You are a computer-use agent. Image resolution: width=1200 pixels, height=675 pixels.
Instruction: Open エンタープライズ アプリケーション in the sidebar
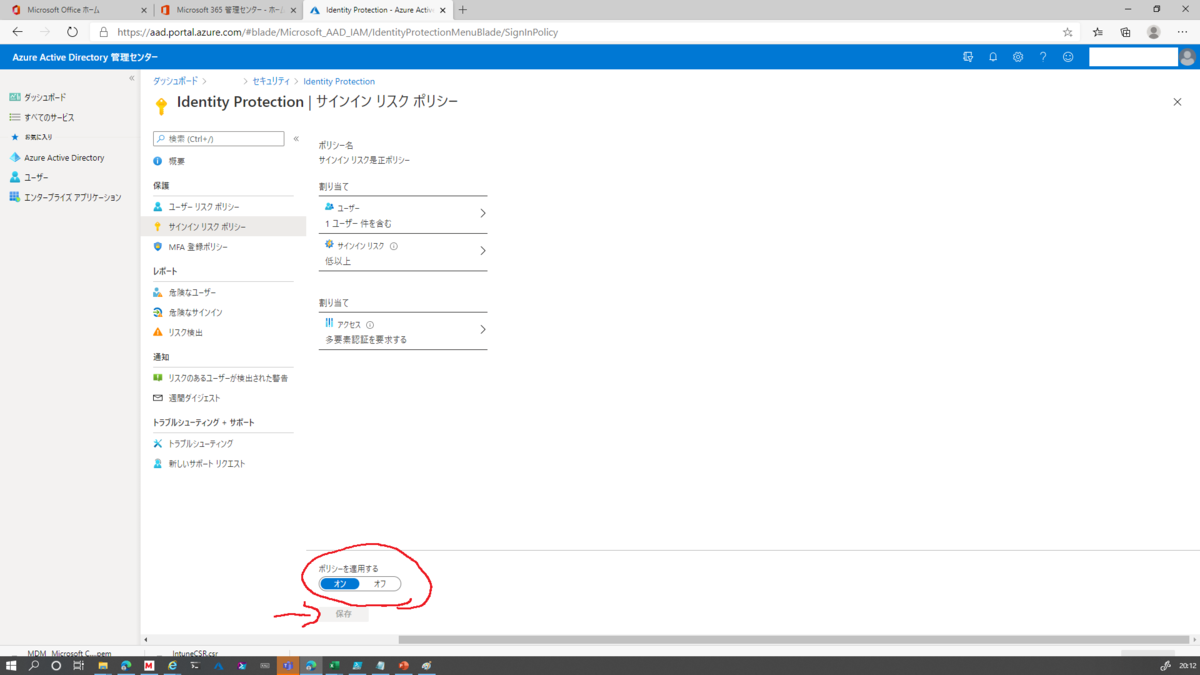73,197
